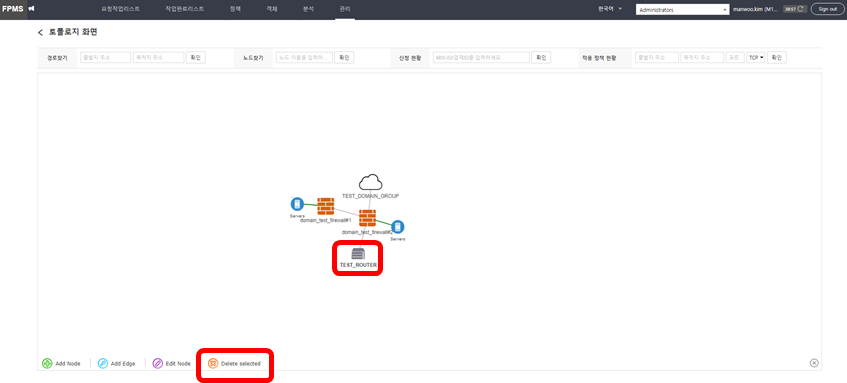
Task: Click the FPMS logo
Action: coord(13,9)
